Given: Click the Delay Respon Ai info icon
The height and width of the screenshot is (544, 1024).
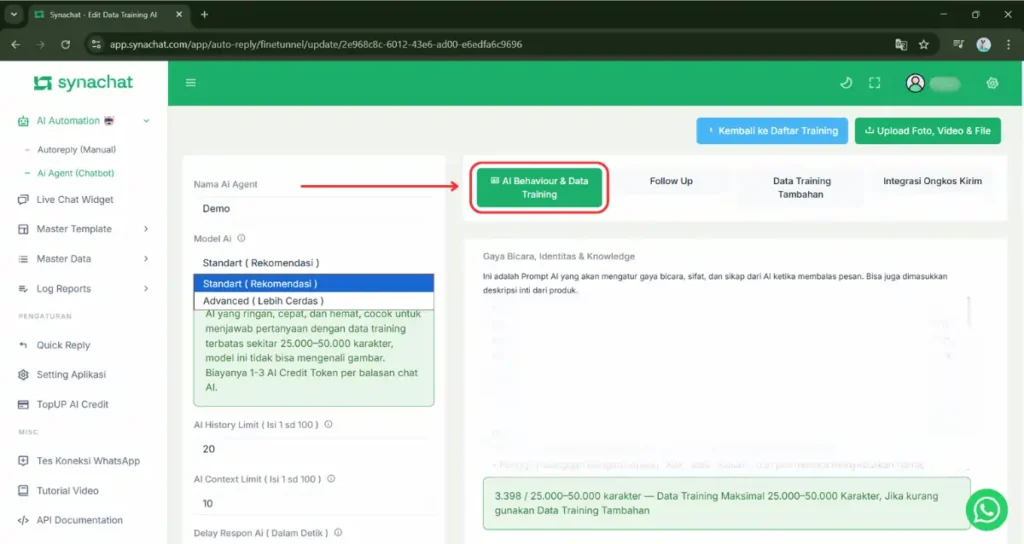Looking at the screenshot, I should (338, 532).
